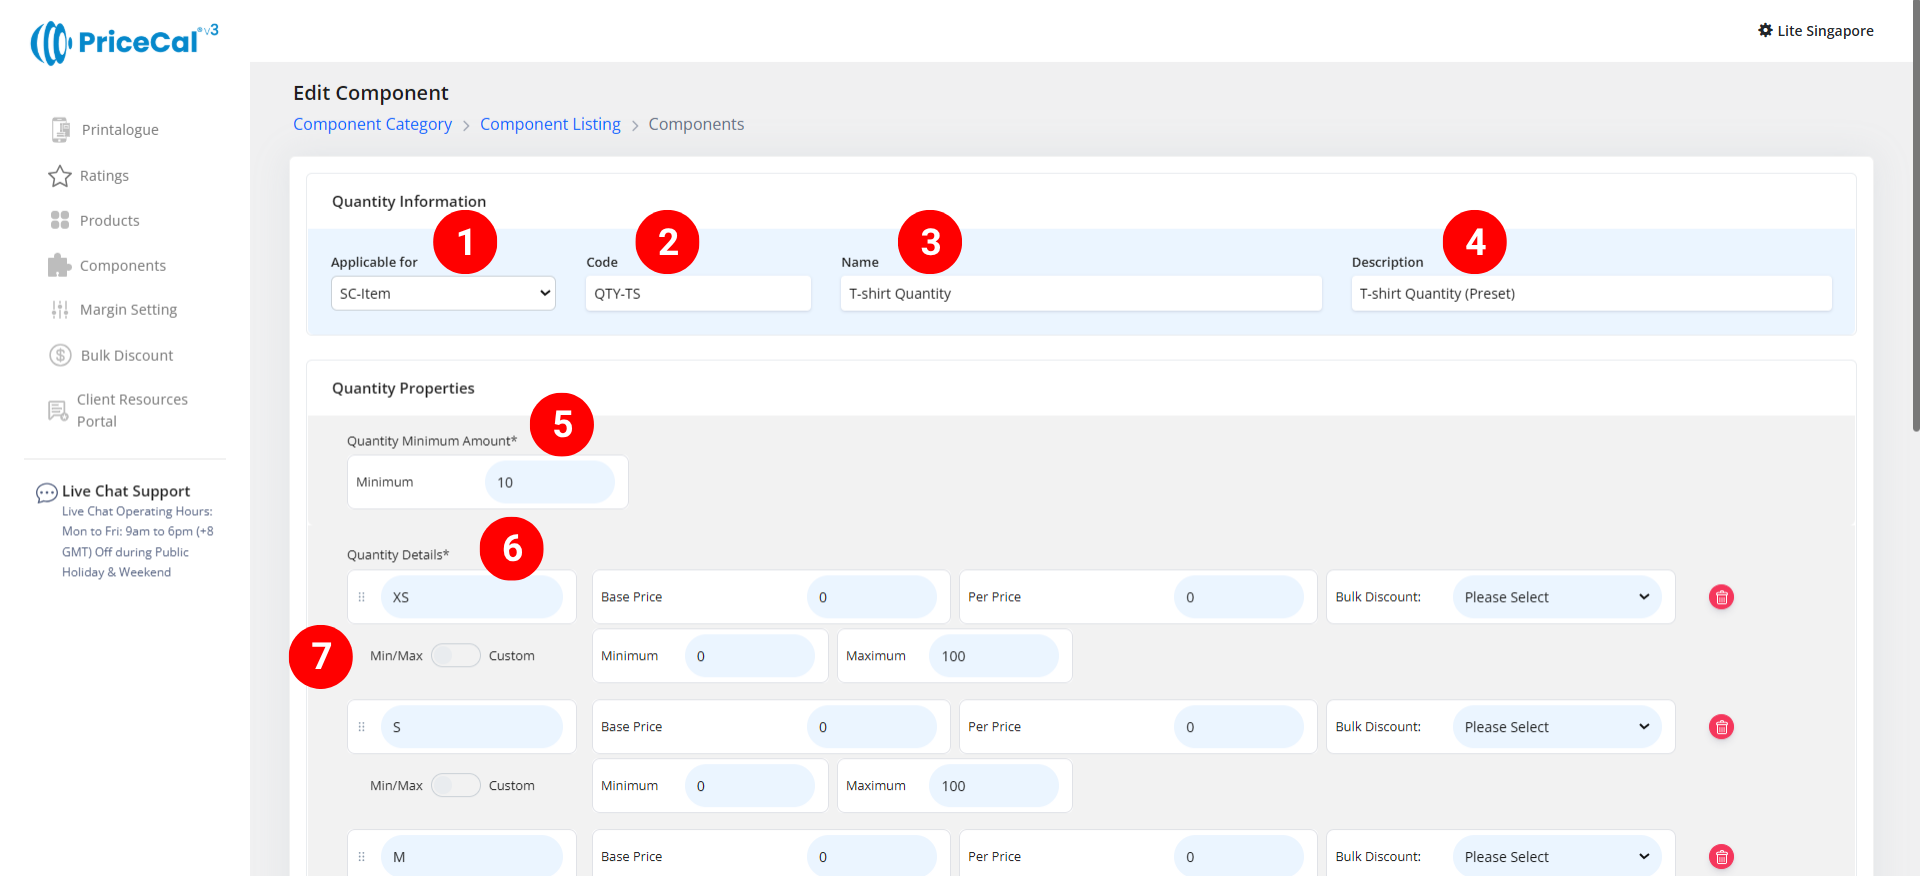Open Products via its grid icon
The height and width of the screenshot is (876, 1920).
tap(60, 220)
